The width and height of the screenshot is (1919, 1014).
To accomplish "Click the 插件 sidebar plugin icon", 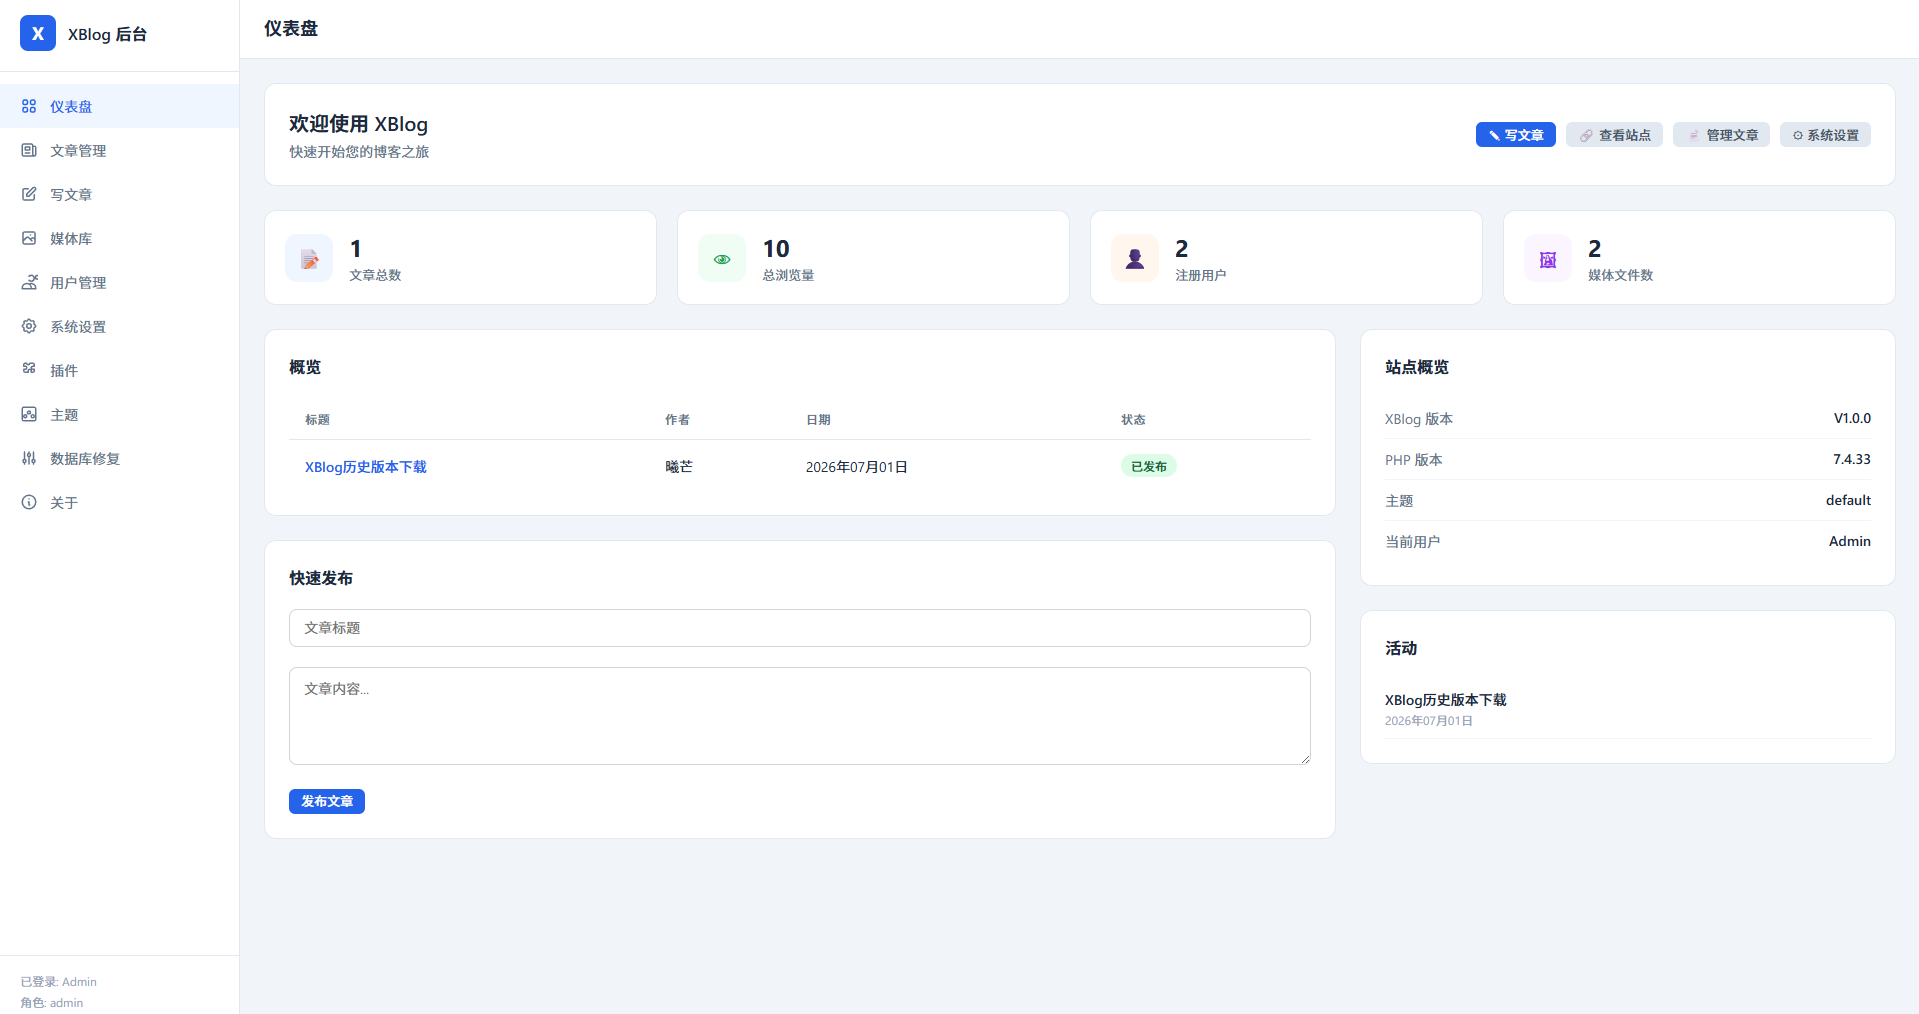I will coord(29,370).
